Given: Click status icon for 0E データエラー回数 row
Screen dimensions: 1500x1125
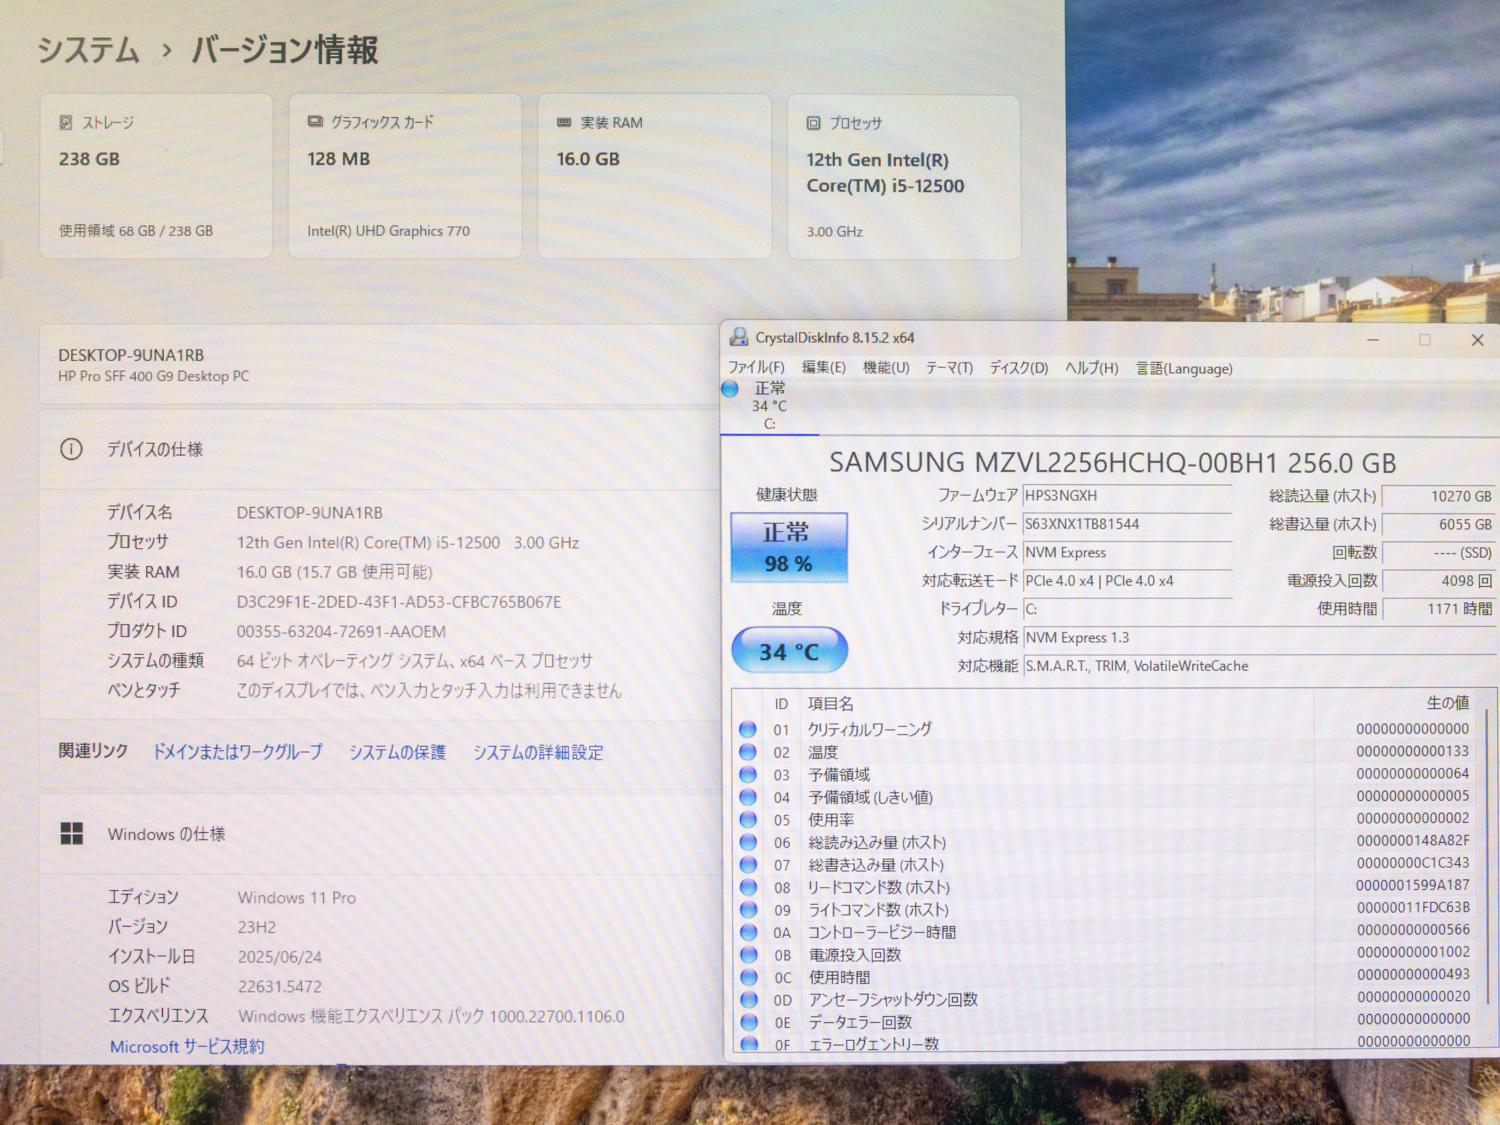Looking at the screenshot, I should point(748,1022).
